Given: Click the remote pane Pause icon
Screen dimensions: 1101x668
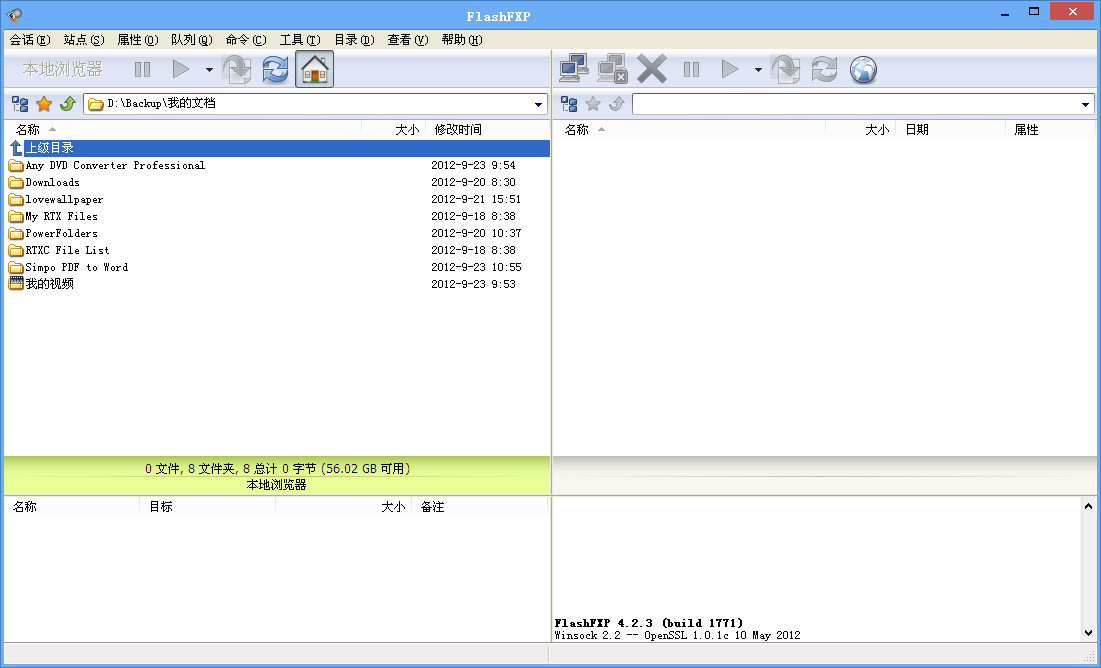Looking at the screenshot, I should point(692,70).
